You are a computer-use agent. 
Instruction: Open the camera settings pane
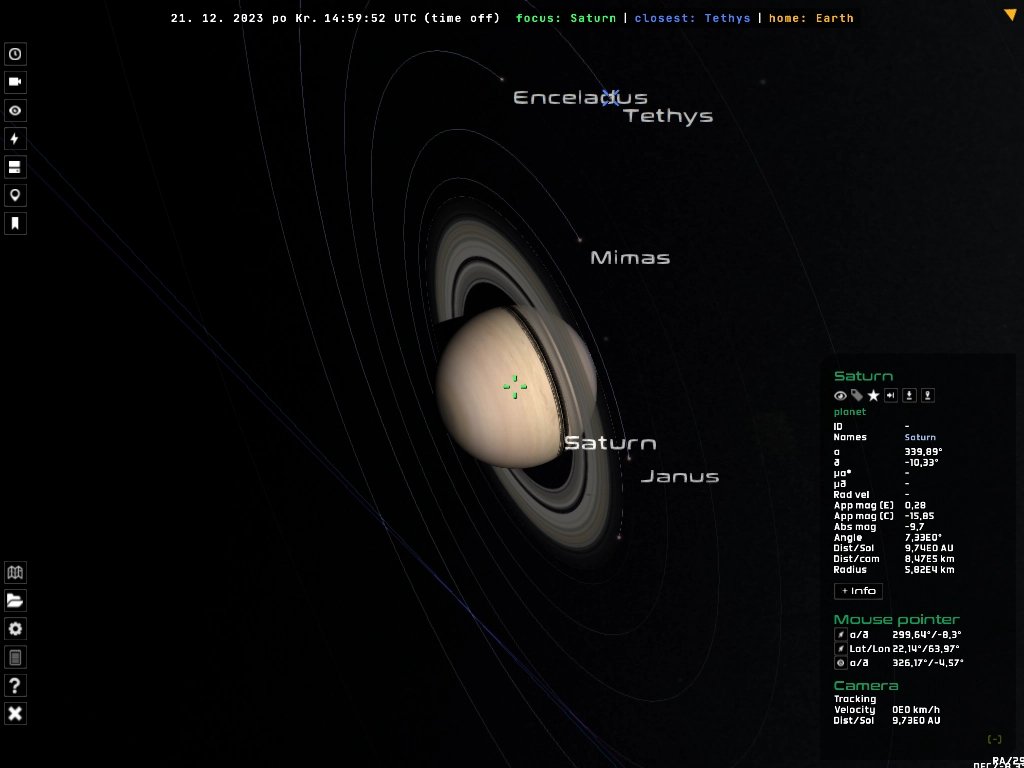pyautogui.click(x=15, y=82)
